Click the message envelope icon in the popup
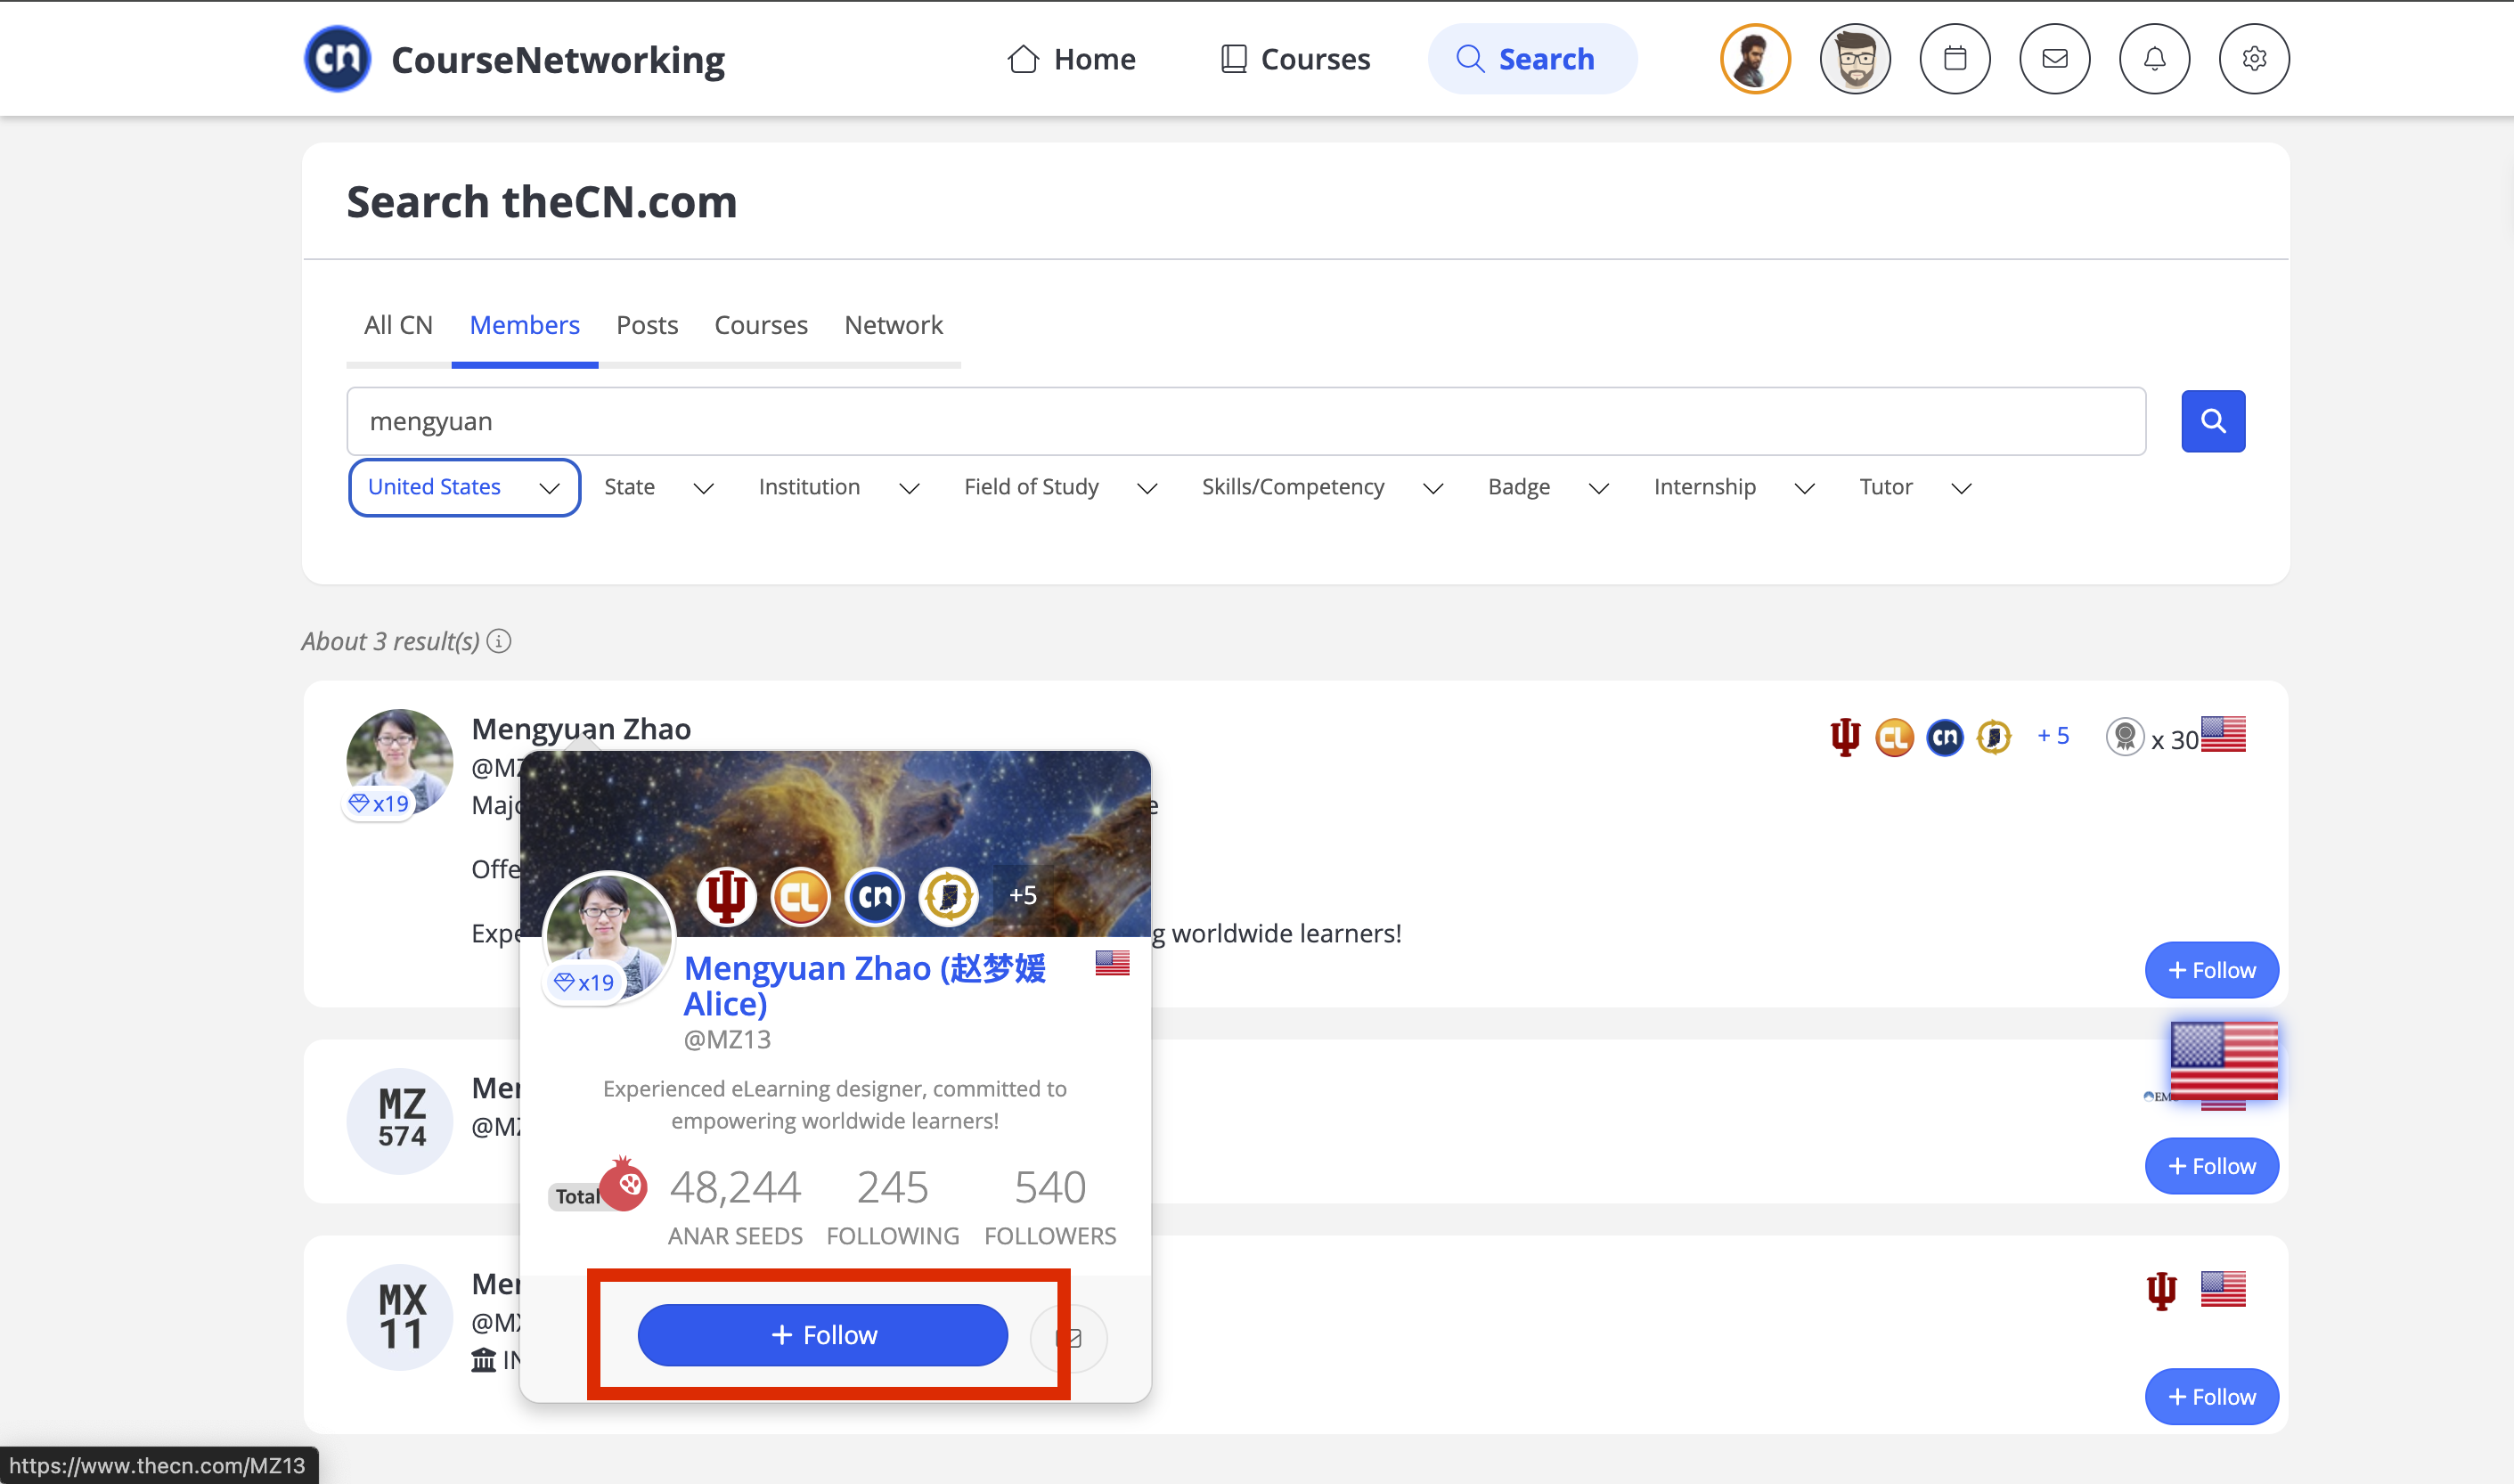Screen dimensions: 2514x1484 [1069, 1338]
